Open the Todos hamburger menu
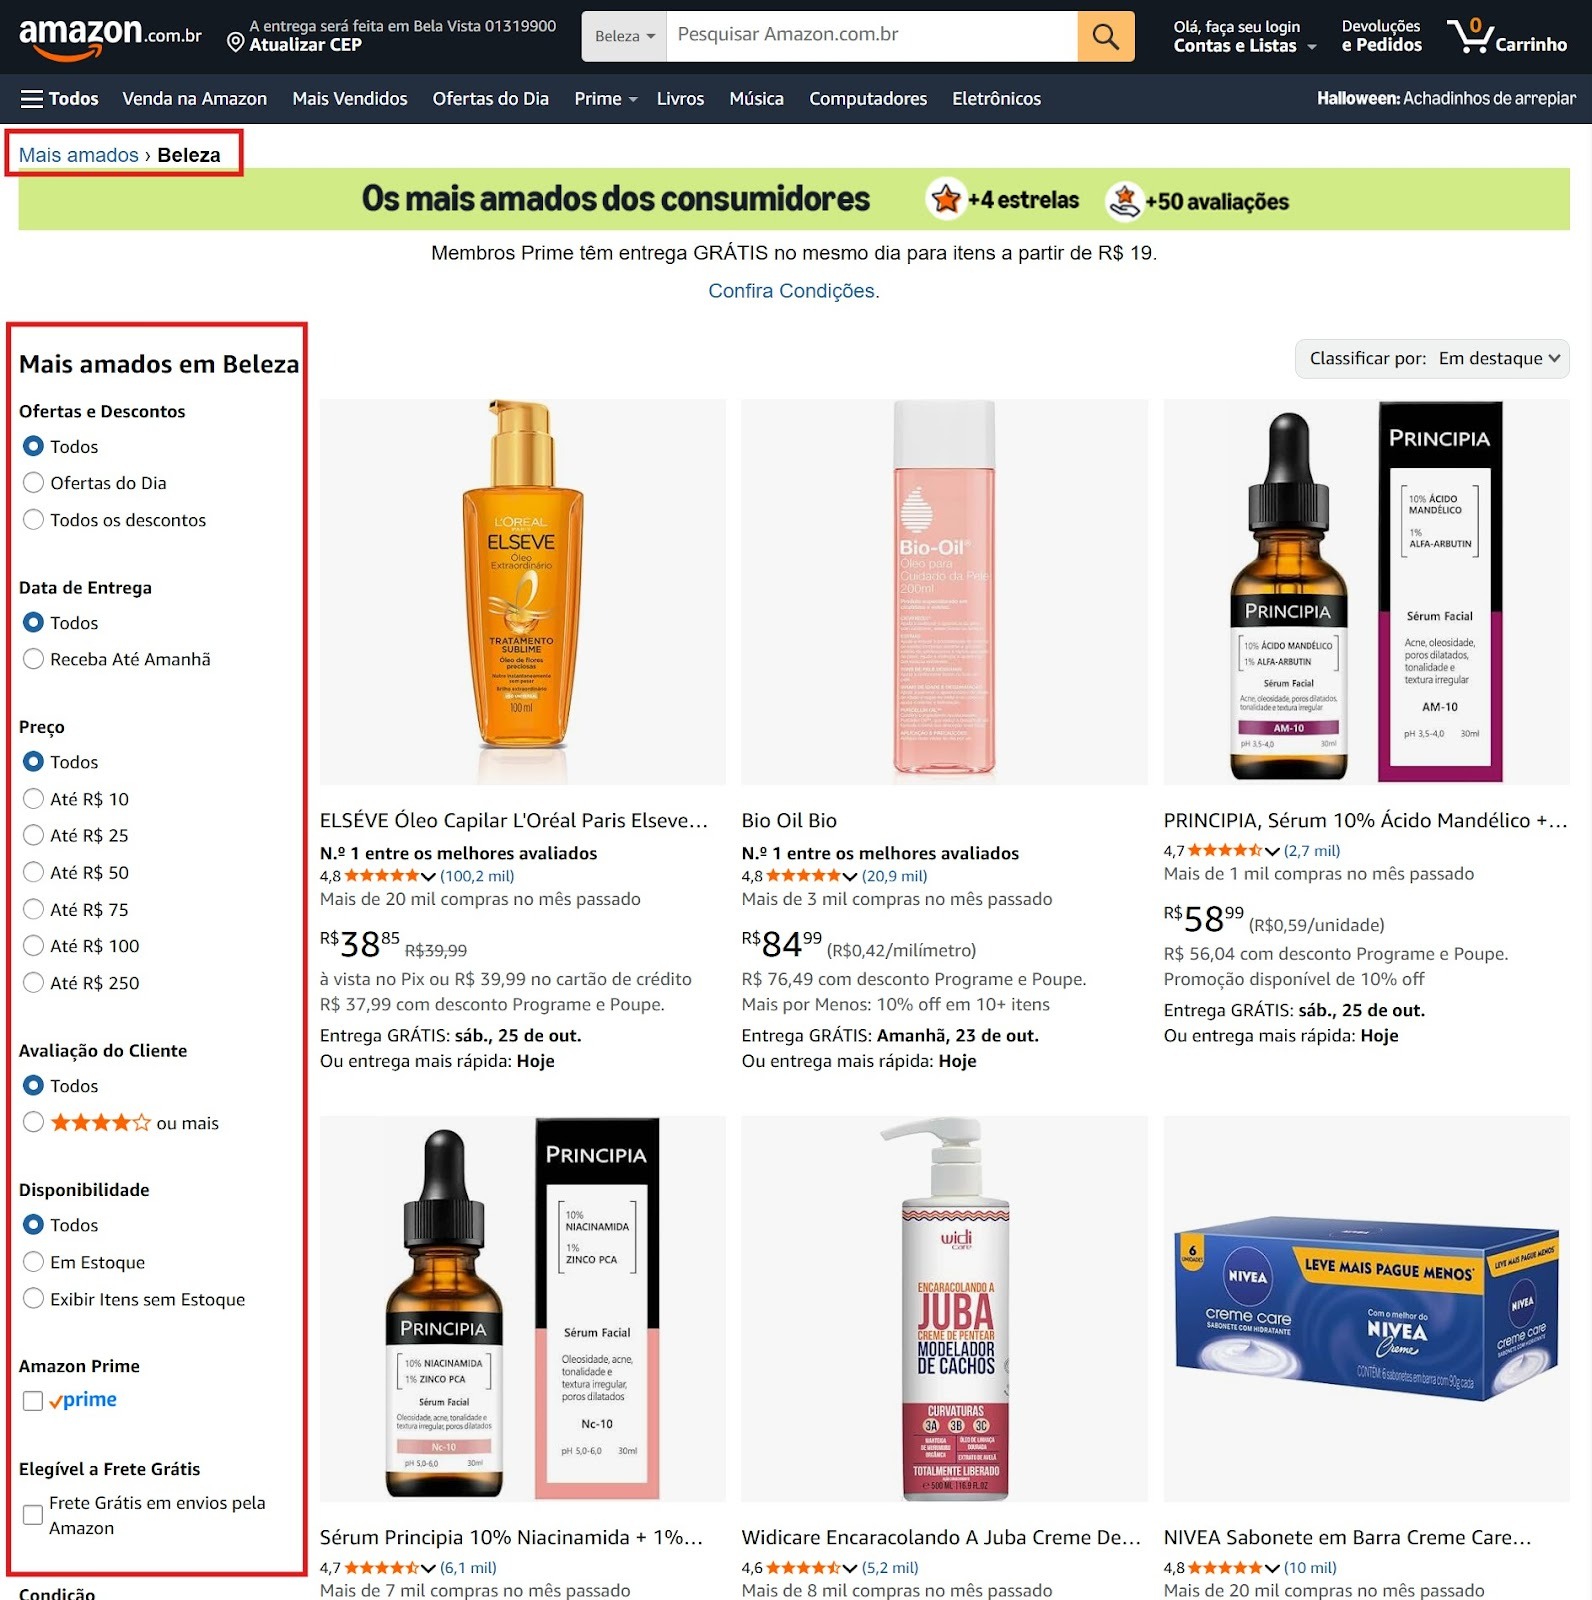The image size is (1592, 1600). coord(60,99)
